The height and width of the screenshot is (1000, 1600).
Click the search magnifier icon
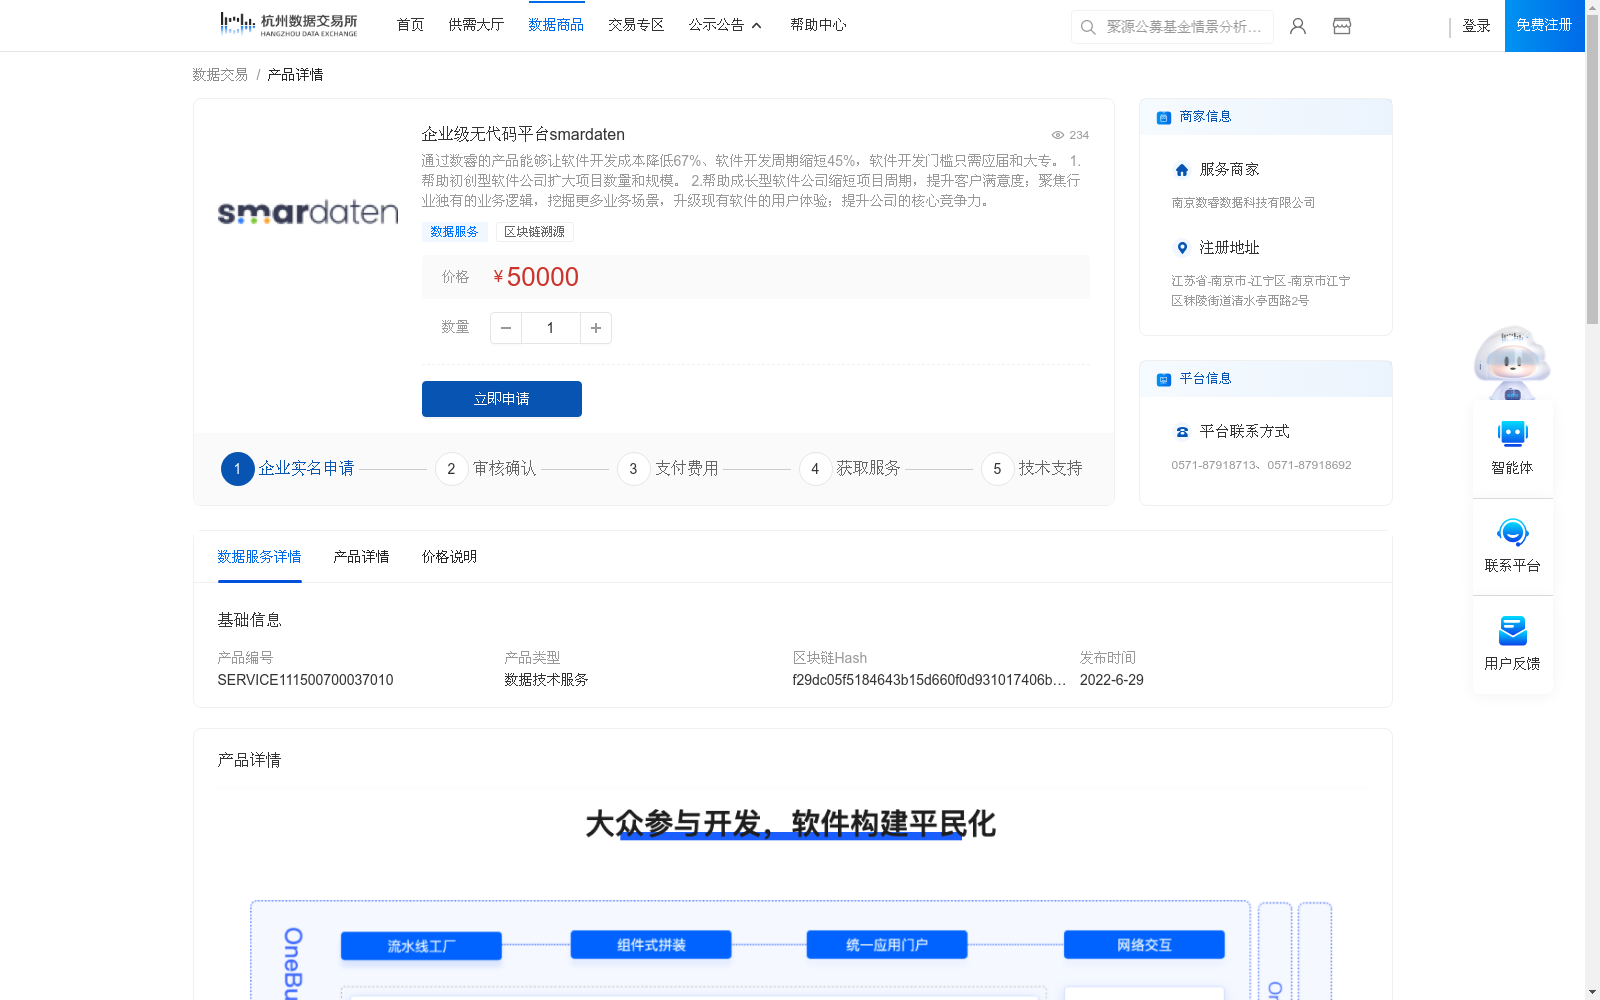1088,27
